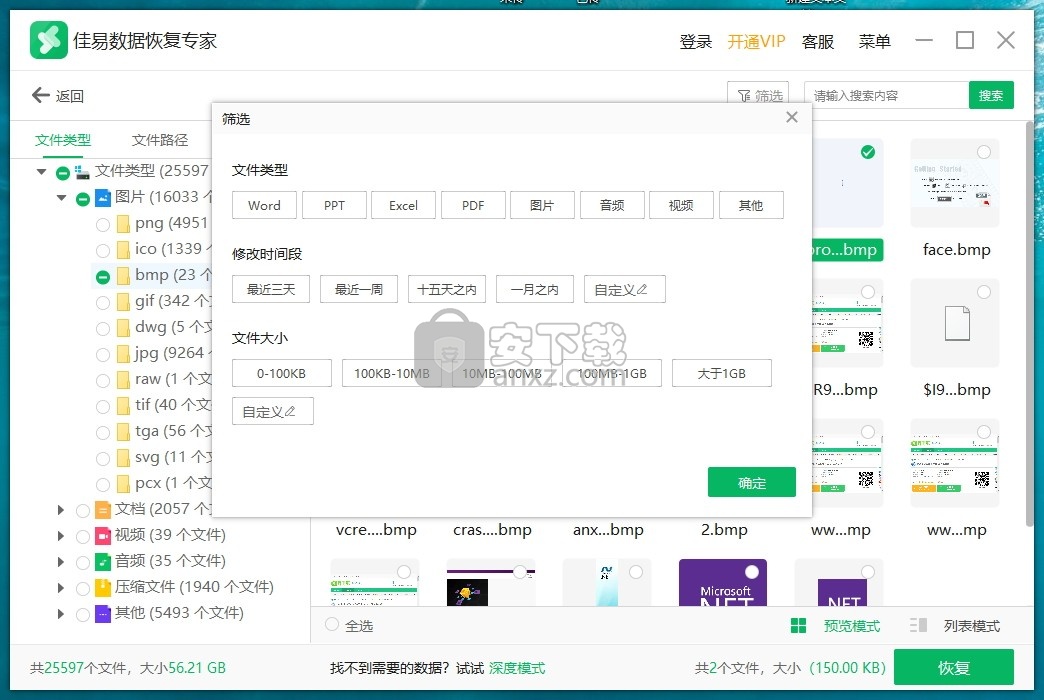Switch to the 文件路径 tab
1044x700 pixels.
[x=160, y=140]
